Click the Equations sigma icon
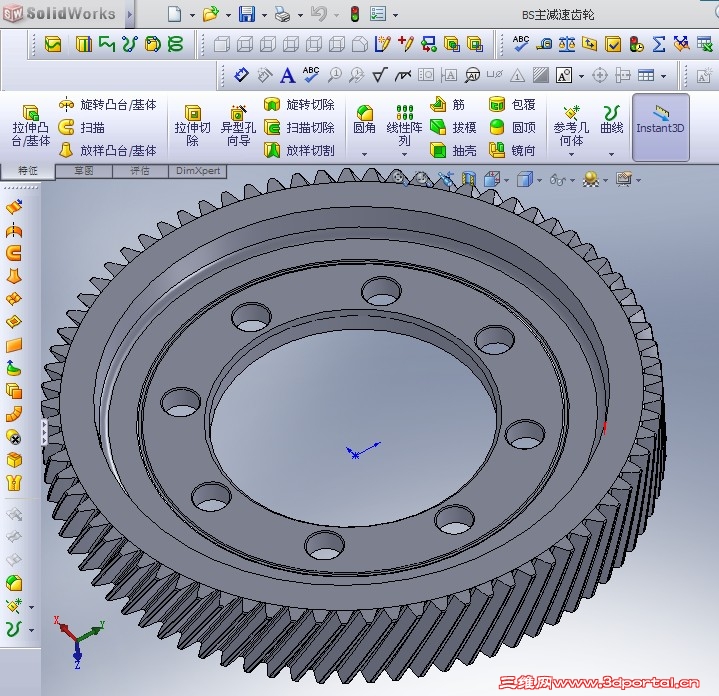This screenshot has width=719, height=696. click(658, 44)
